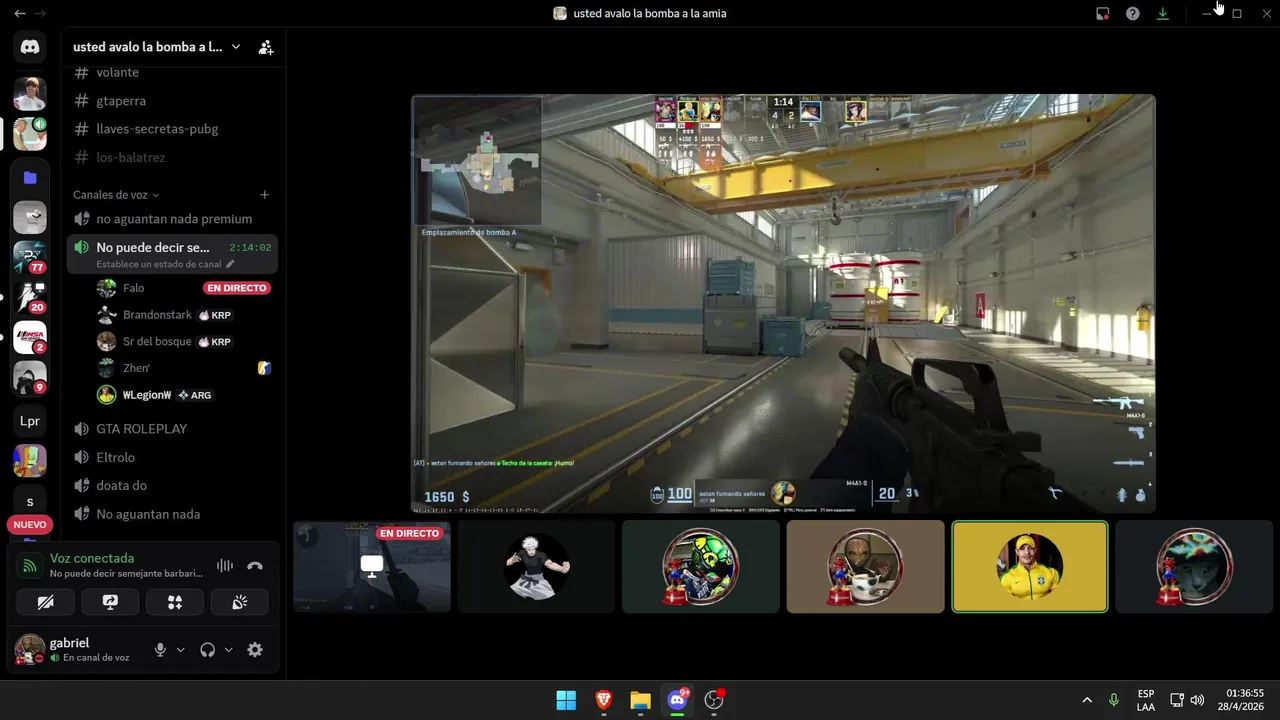Open the MSA server icon with 2 badge
Image resolution: width=1280 pixels, height=720 pixels.
coord(30,337)
